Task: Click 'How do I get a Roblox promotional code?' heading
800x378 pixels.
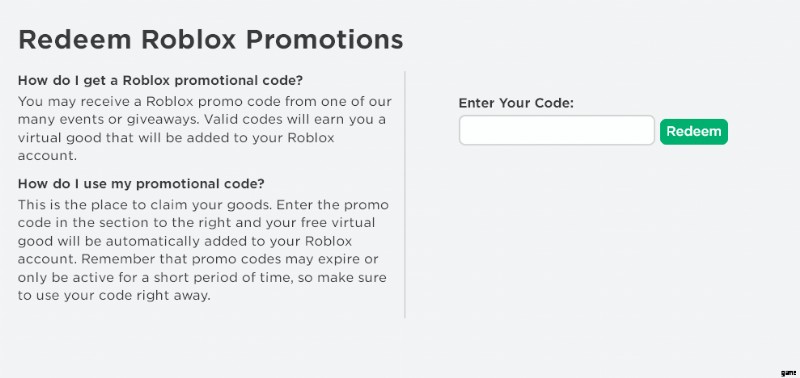Action: [x=160, y=81]
